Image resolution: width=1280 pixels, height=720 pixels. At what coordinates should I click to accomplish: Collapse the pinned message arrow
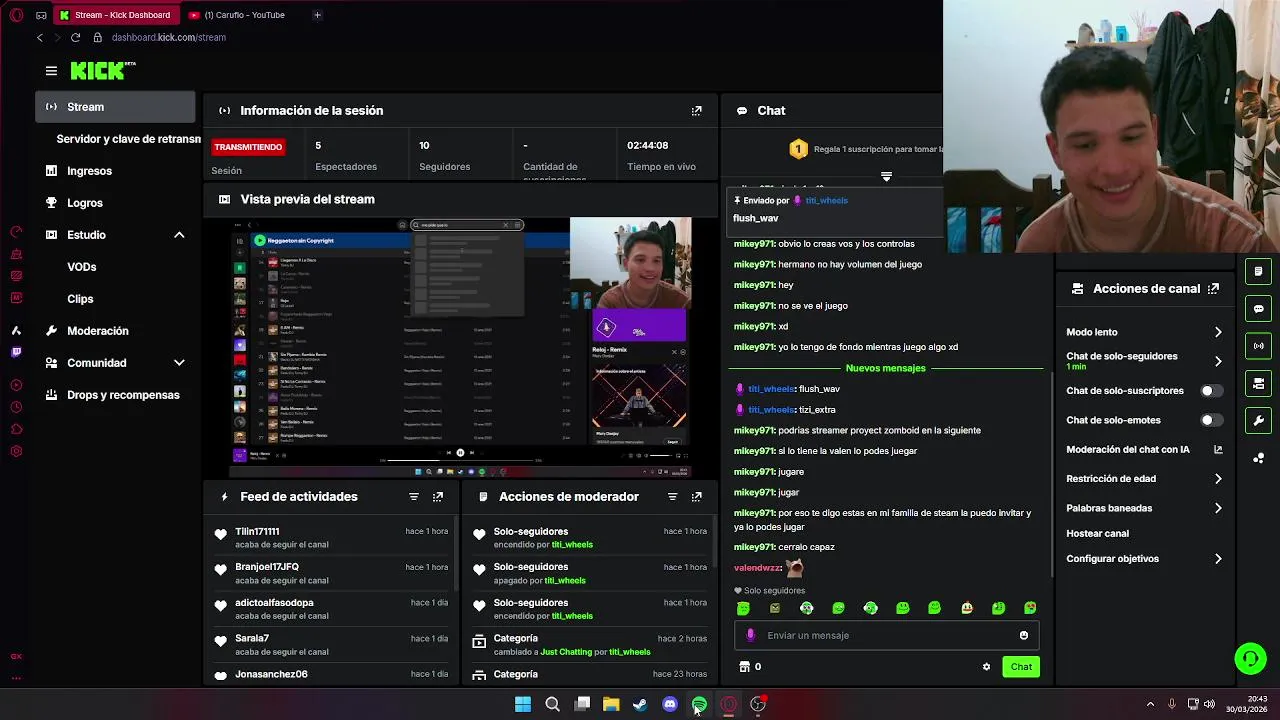886,176
